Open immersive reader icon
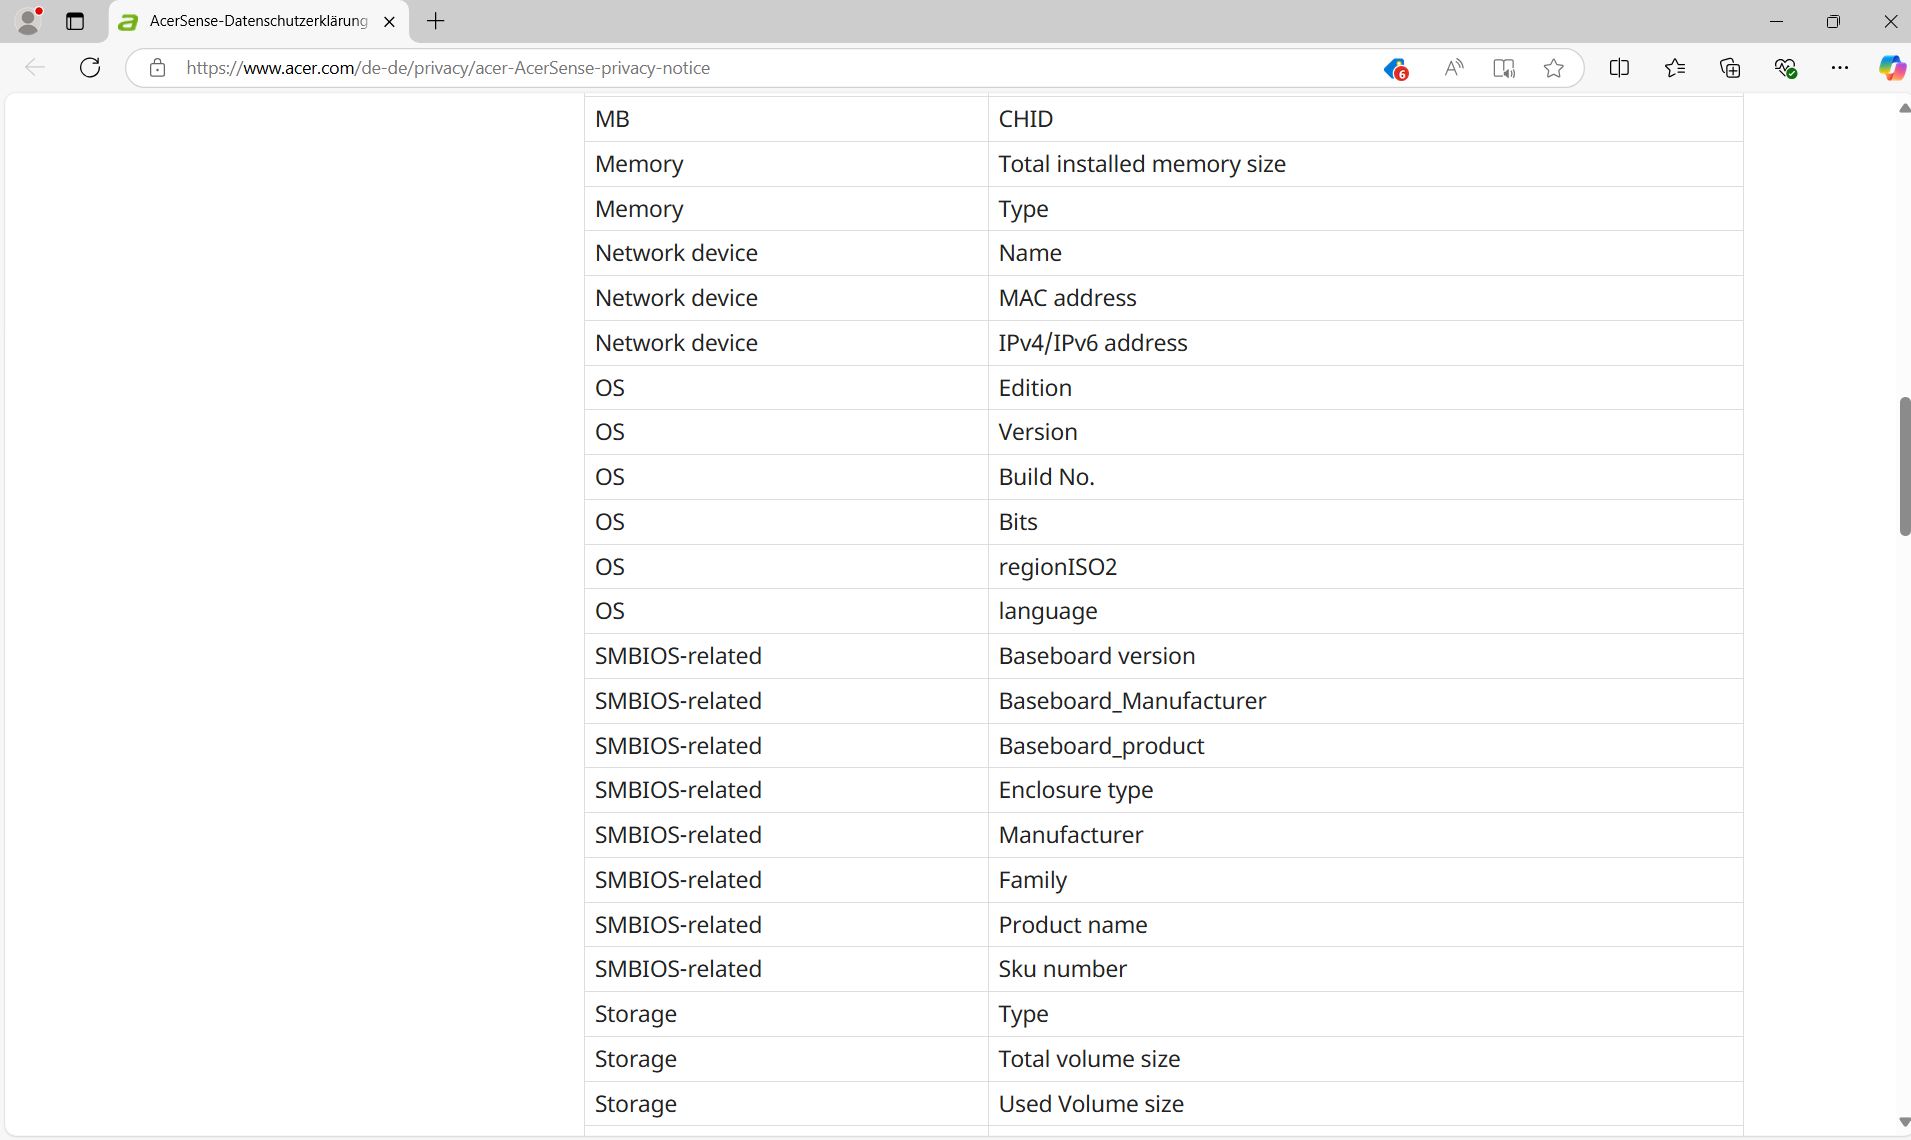 tap(1503, 68)
